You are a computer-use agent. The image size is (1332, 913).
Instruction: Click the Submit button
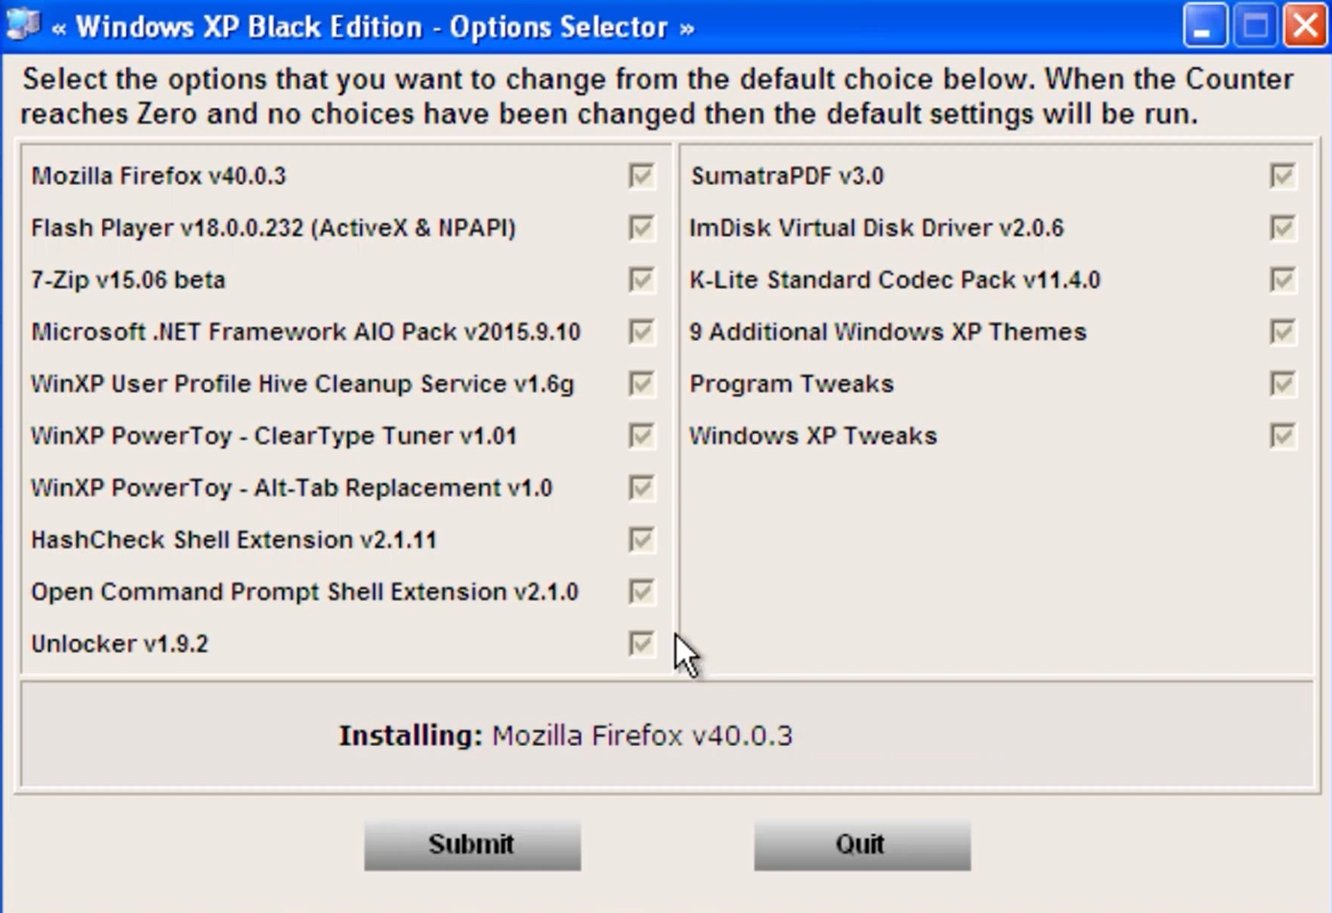click(472, 845)
